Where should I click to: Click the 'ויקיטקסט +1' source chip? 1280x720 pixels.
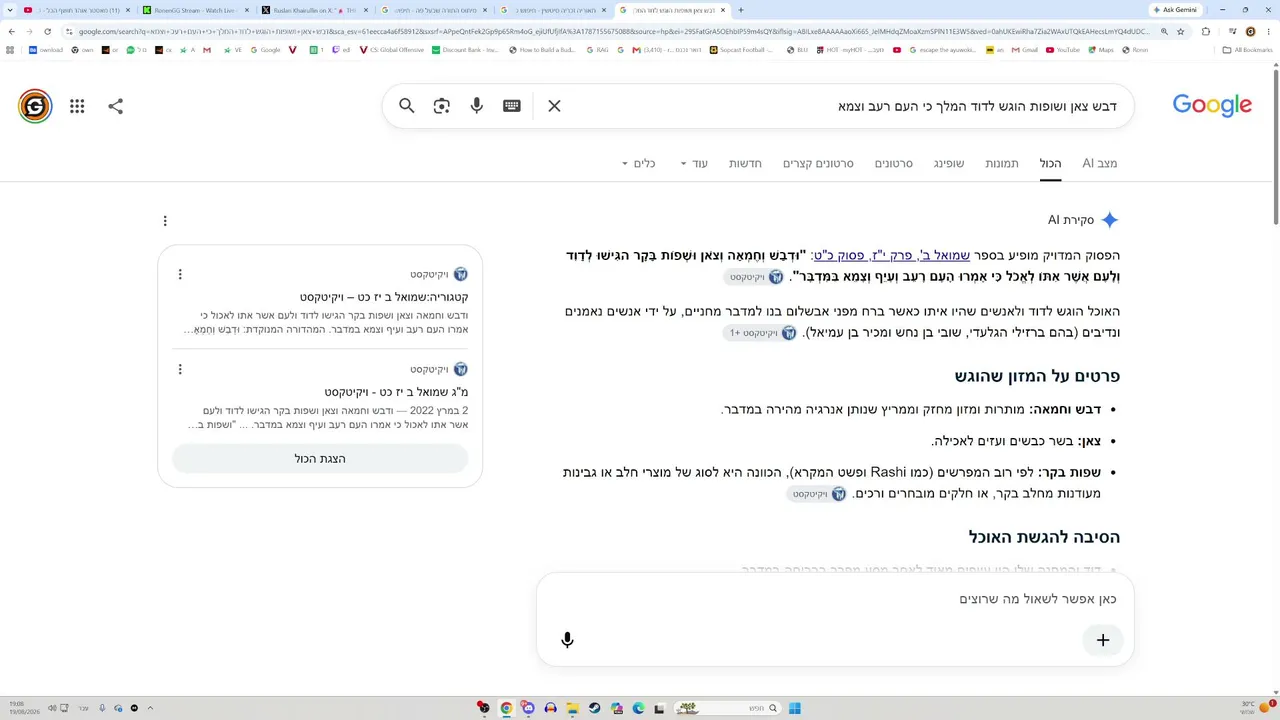(762, 333)
